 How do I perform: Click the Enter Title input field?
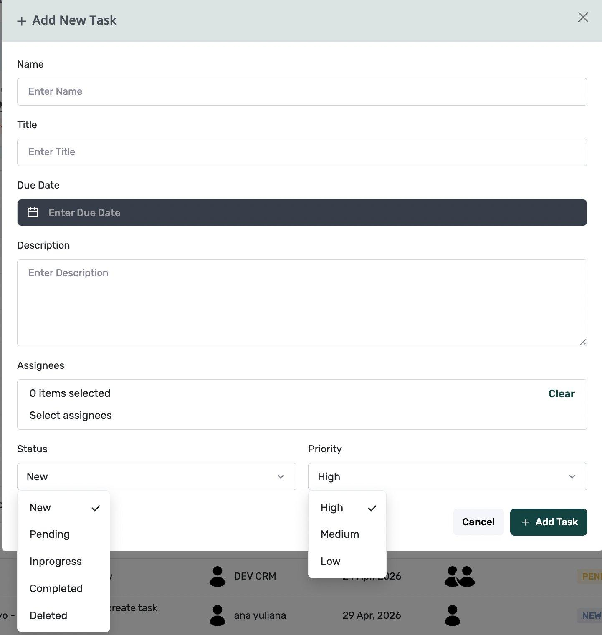(302, 152)
